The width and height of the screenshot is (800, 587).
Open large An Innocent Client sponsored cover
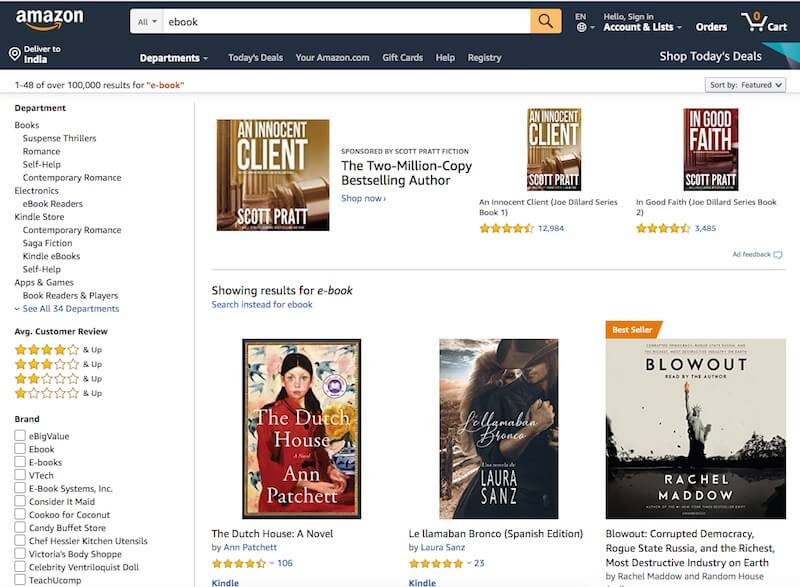[273, 175]
